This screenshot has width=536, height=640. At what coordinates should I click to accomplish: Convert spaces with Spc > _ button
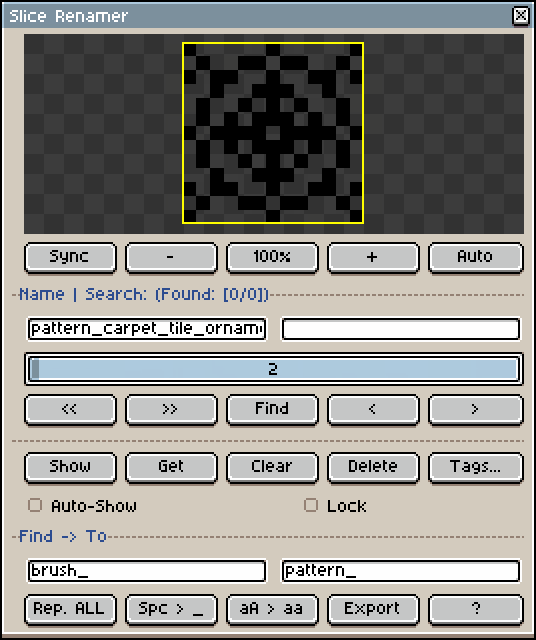pyautogui.click(x=171, y=610)
